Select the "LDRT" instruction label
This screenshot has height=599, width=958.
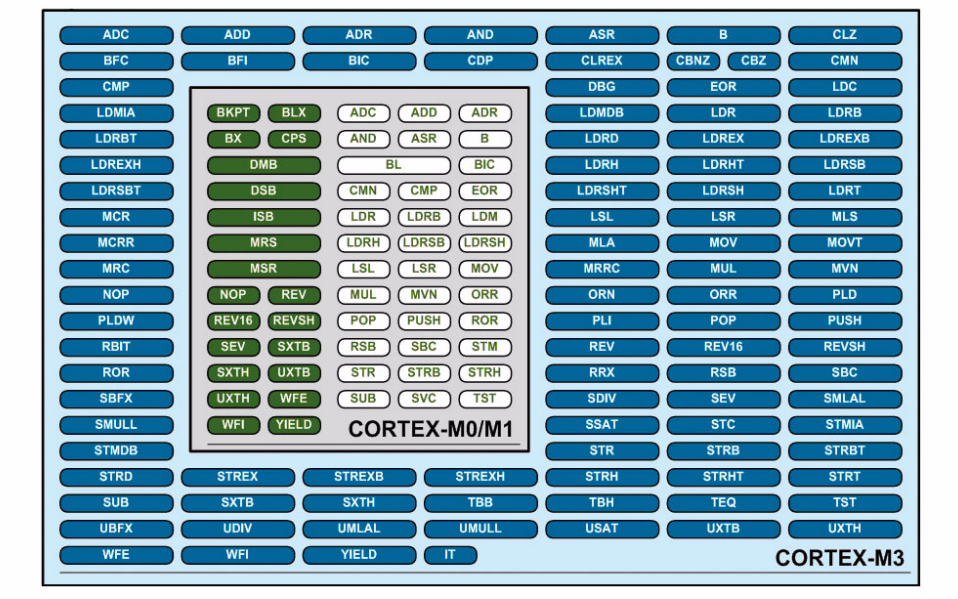(845, 191)
